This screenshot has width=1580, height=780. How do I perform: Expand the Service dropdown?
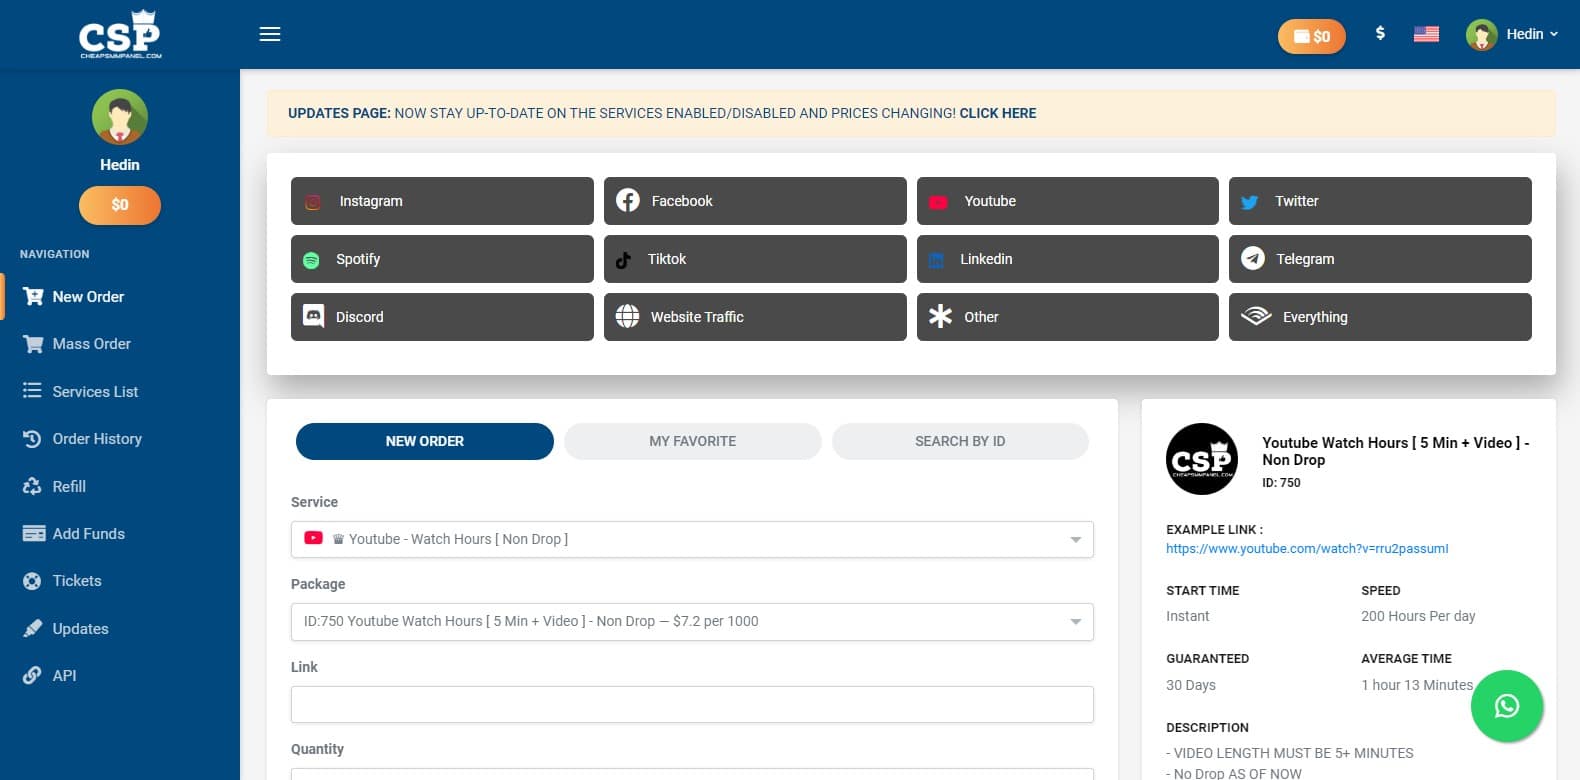(691, 539)
